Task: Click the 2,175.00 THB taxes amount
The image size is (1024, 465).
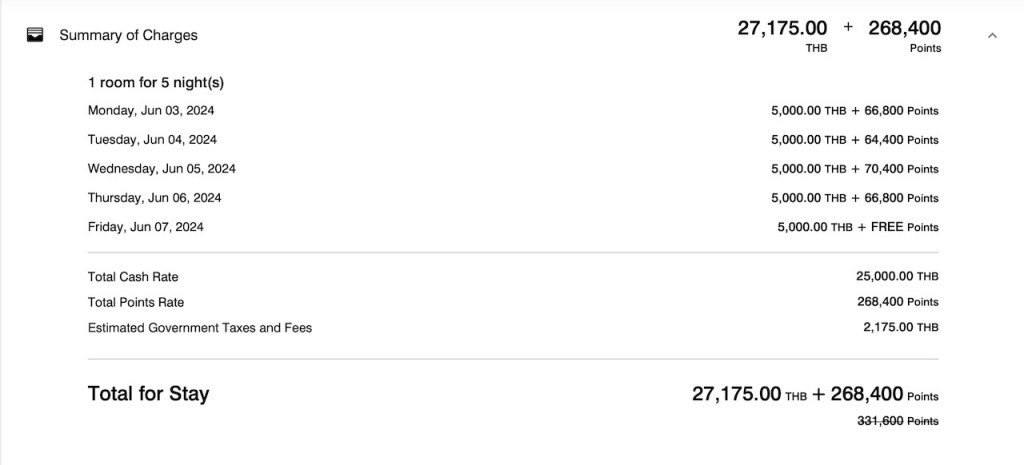Action: tap(900, 328)
